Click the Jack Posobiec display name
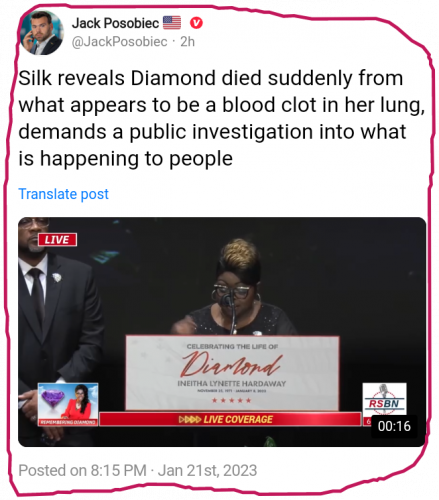 coord(115,23)
